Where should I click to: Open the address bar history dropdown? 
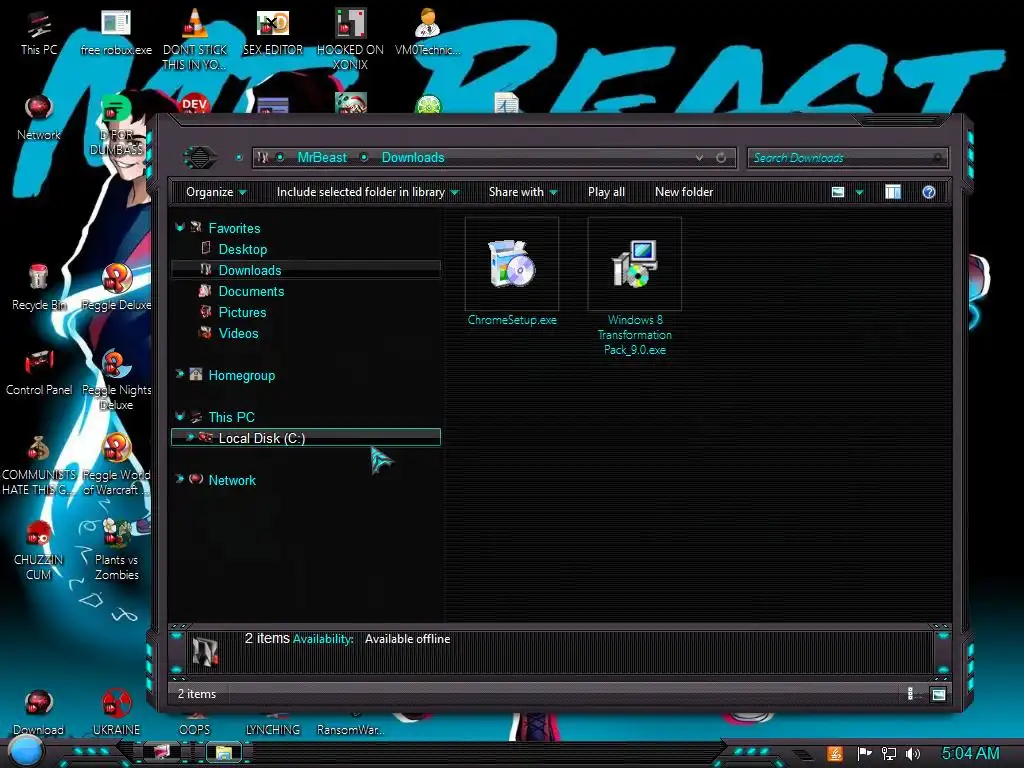[x=699, y=157]
